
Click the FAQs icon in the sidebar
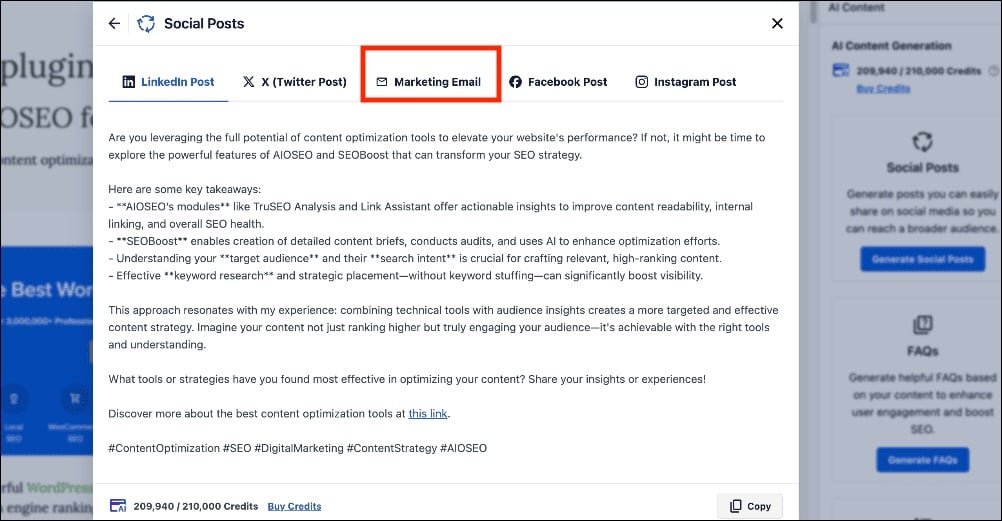click(x=922, y=326)
